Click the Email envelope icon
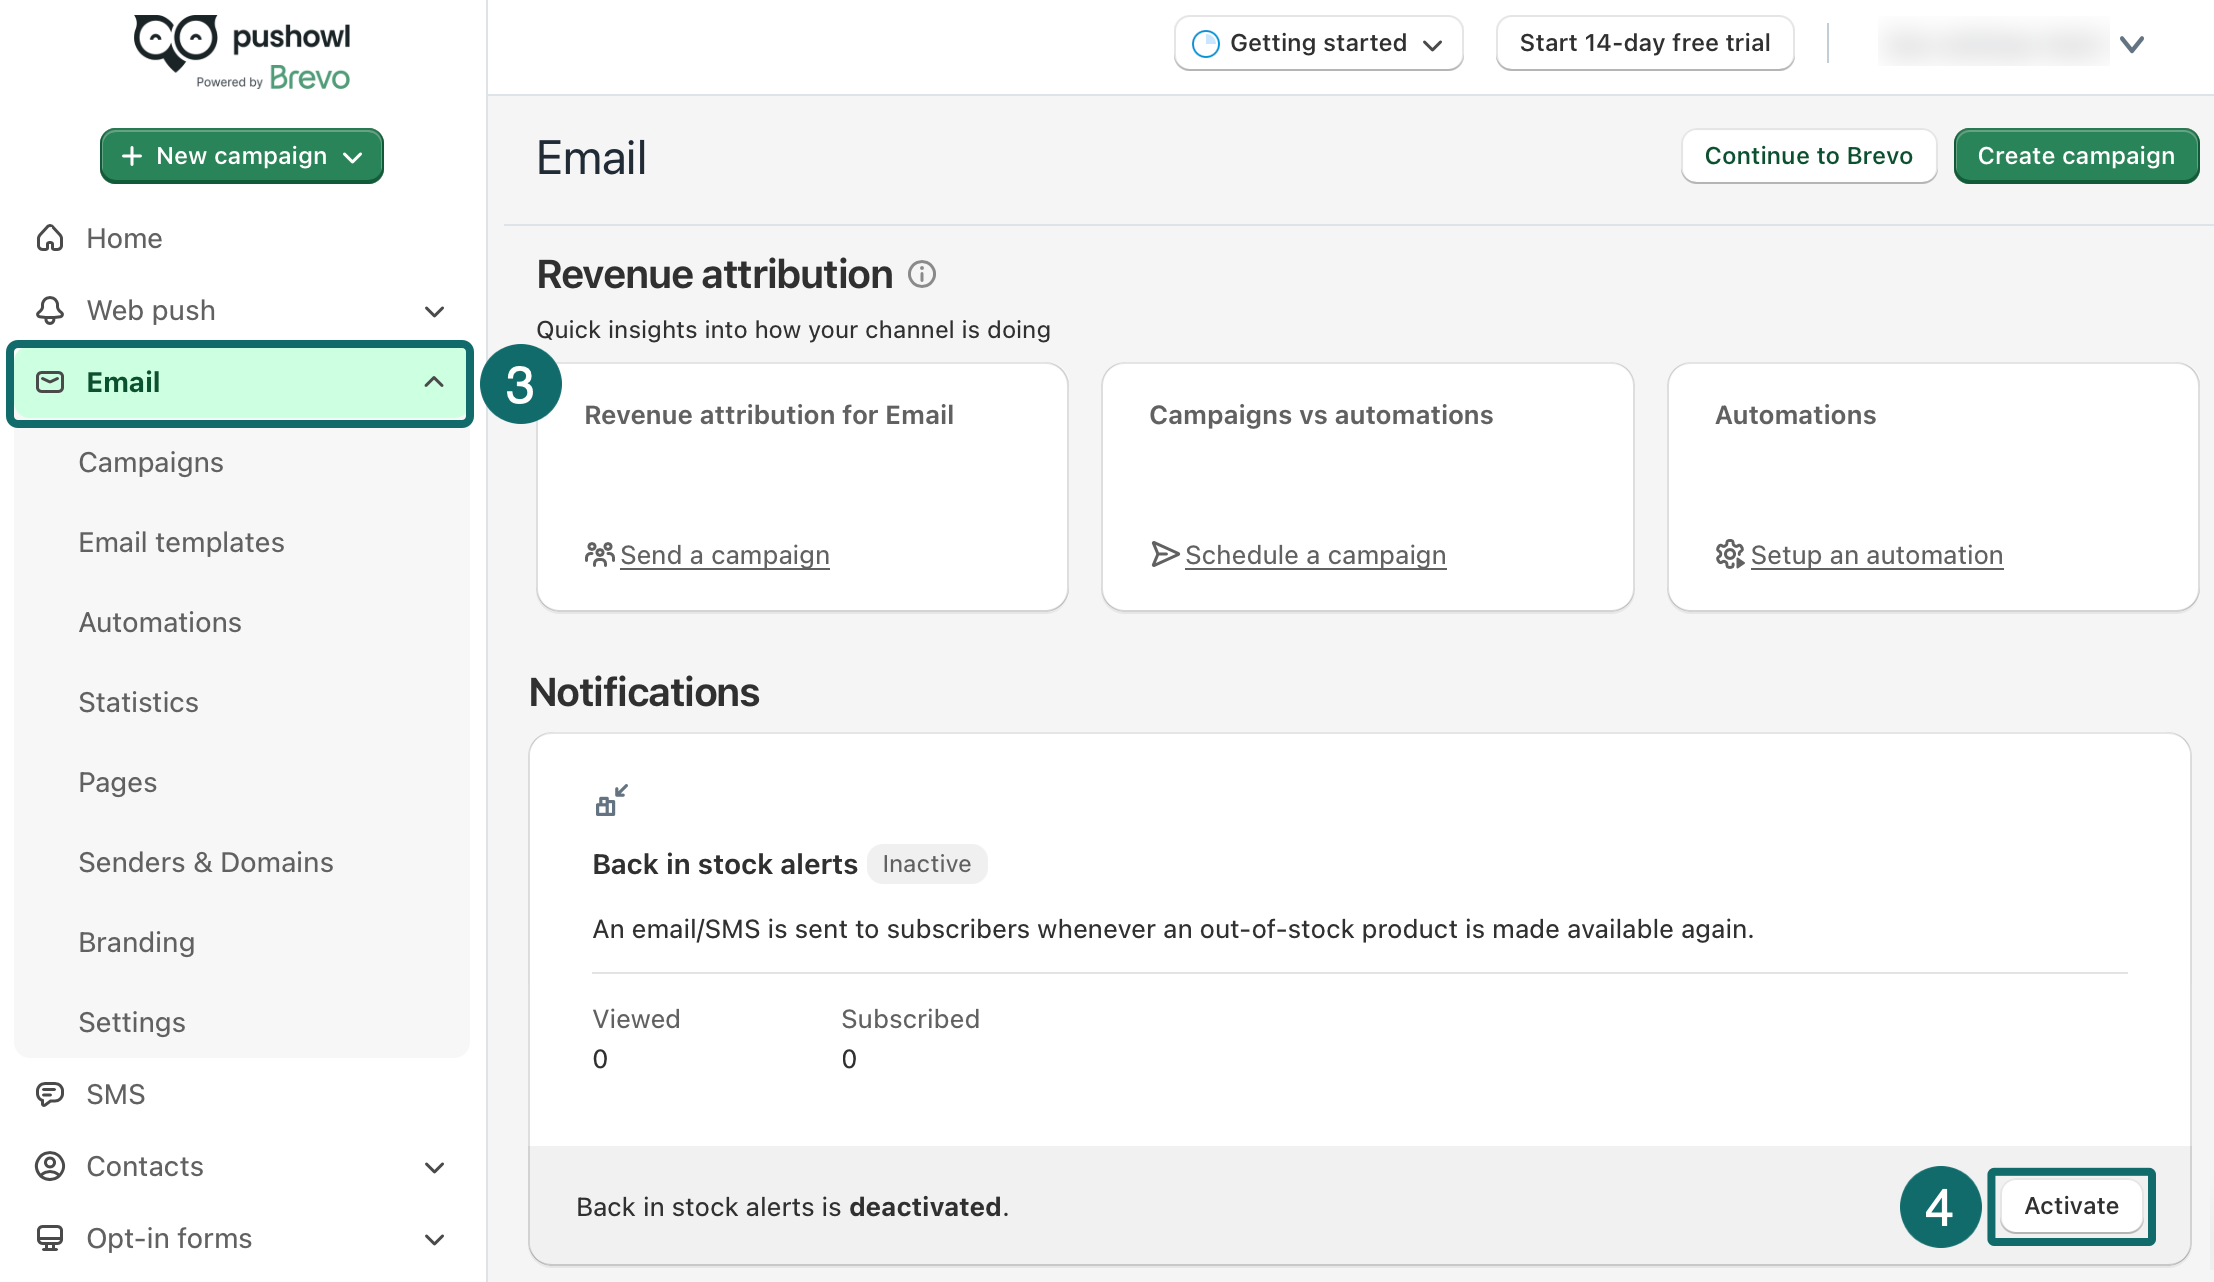The width and height of the screenshot is (2214, 1282). click(49, 382)
